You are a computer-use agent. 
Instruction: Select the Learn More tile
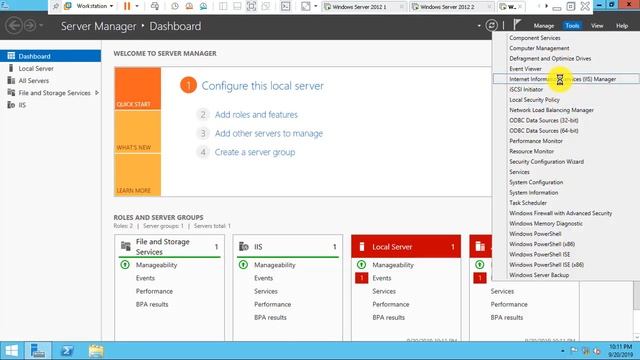point(138,175)
